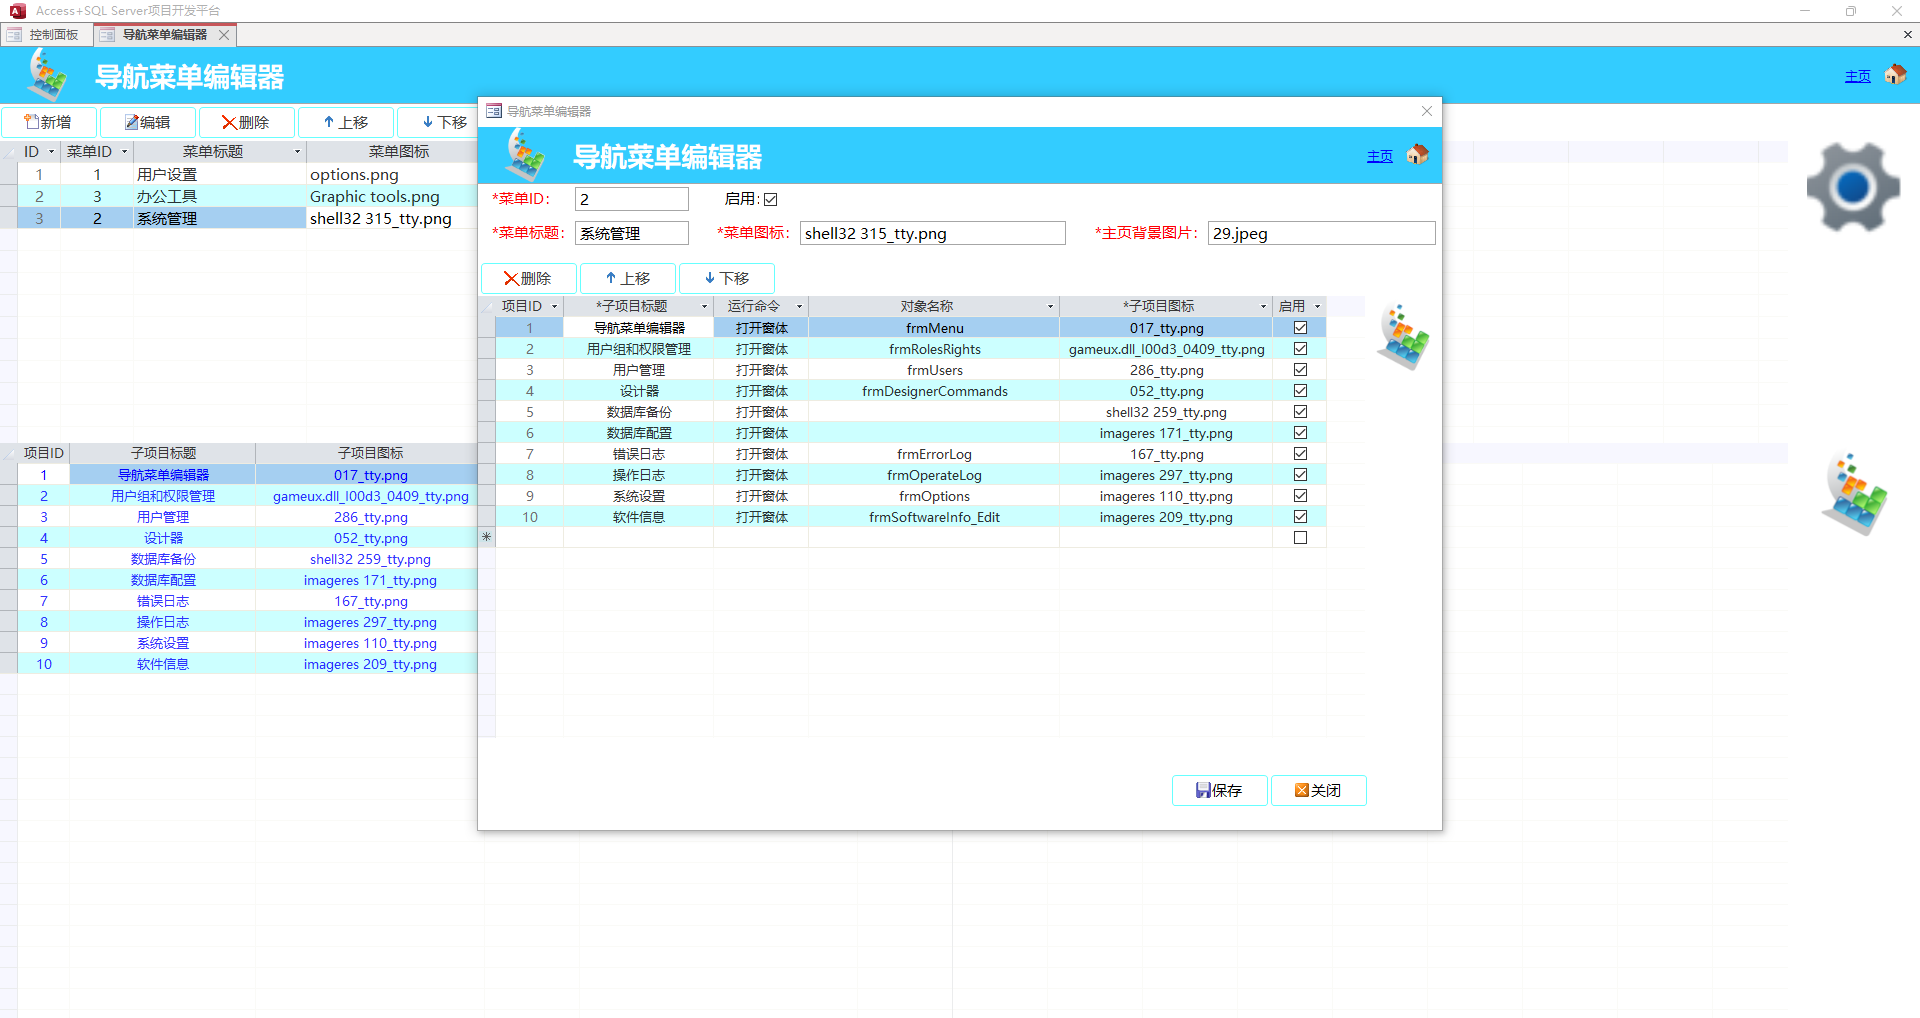Click 上移 in the main window toolbar
The image size is (1920, 1018).
click(345, 122)
